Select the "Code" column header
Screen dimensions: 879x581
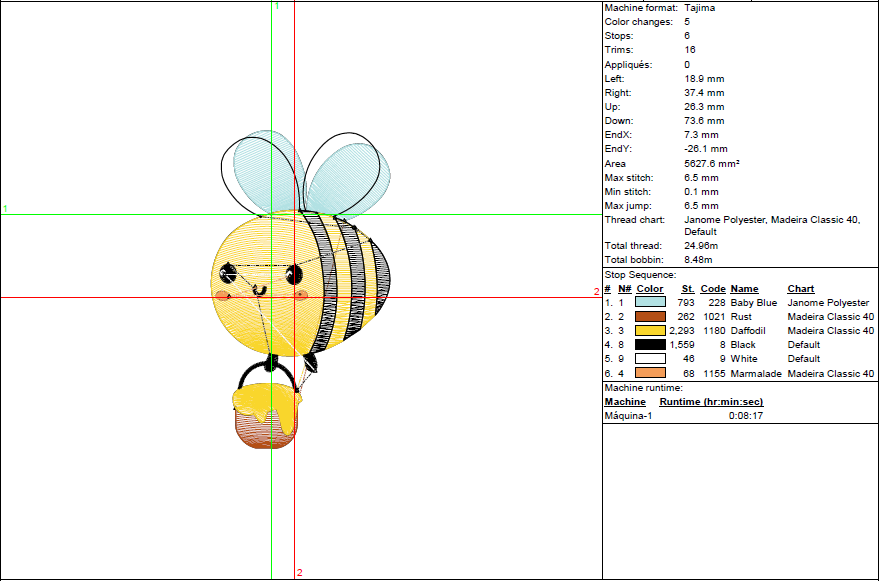pyautogui.click(x=712, y=289)
